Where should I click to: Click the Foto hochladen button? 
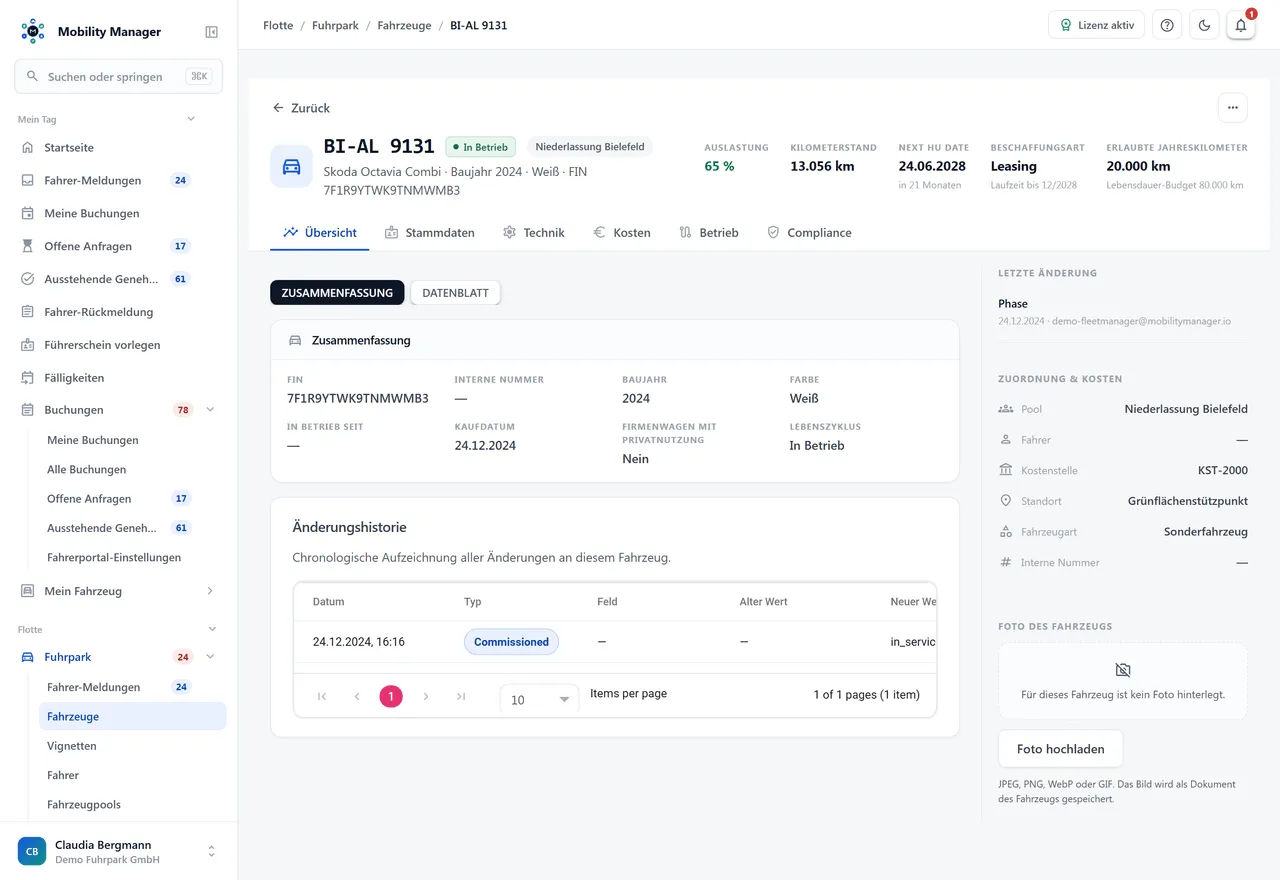point(1060,749)
